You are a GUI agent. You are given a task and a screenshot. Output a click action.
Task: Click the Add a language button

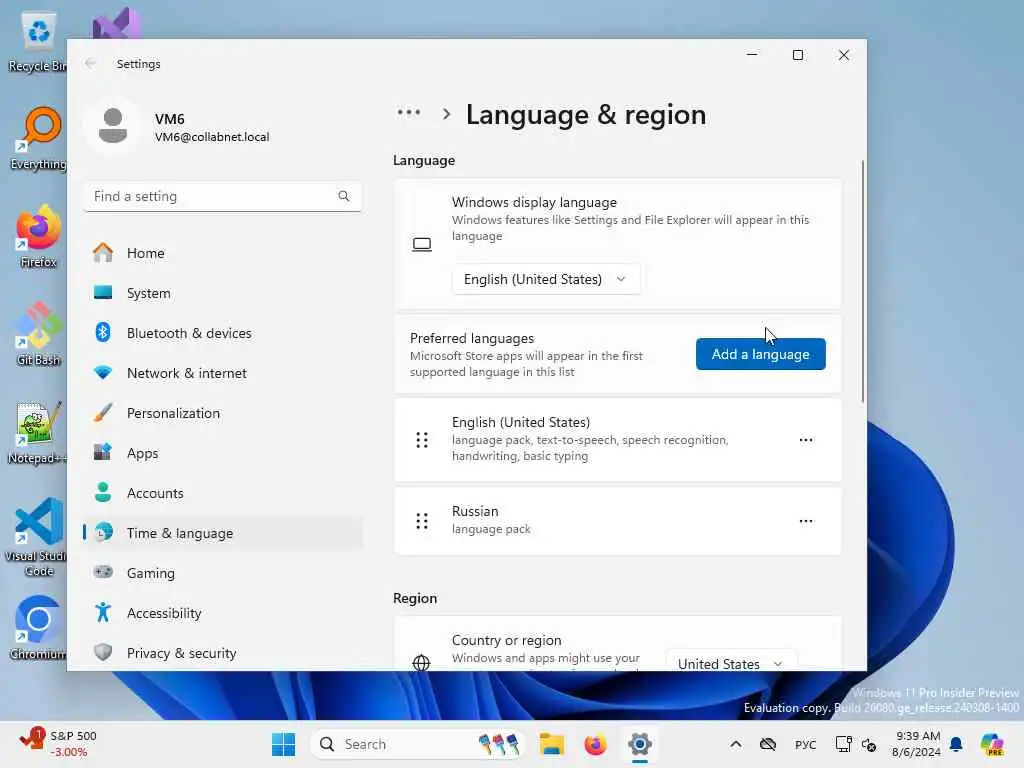[x=760, y=354]
